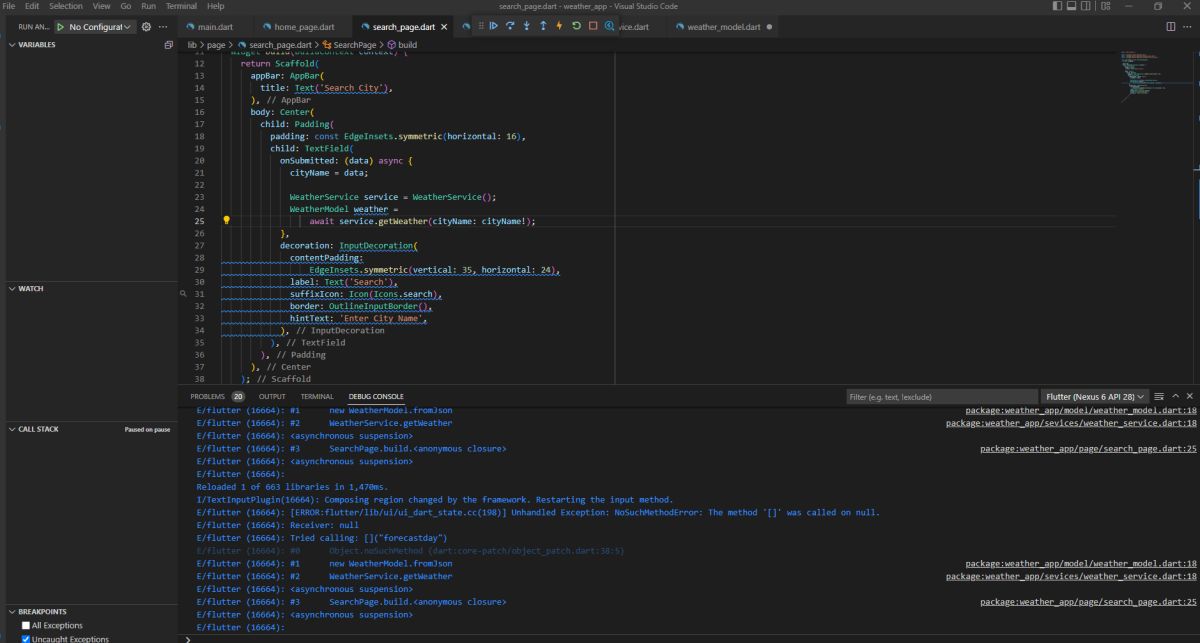Viewport: 1200px width, 643px height.
Task: Open the PROBLEMS panel tab
Action: (x=208, y=397)
